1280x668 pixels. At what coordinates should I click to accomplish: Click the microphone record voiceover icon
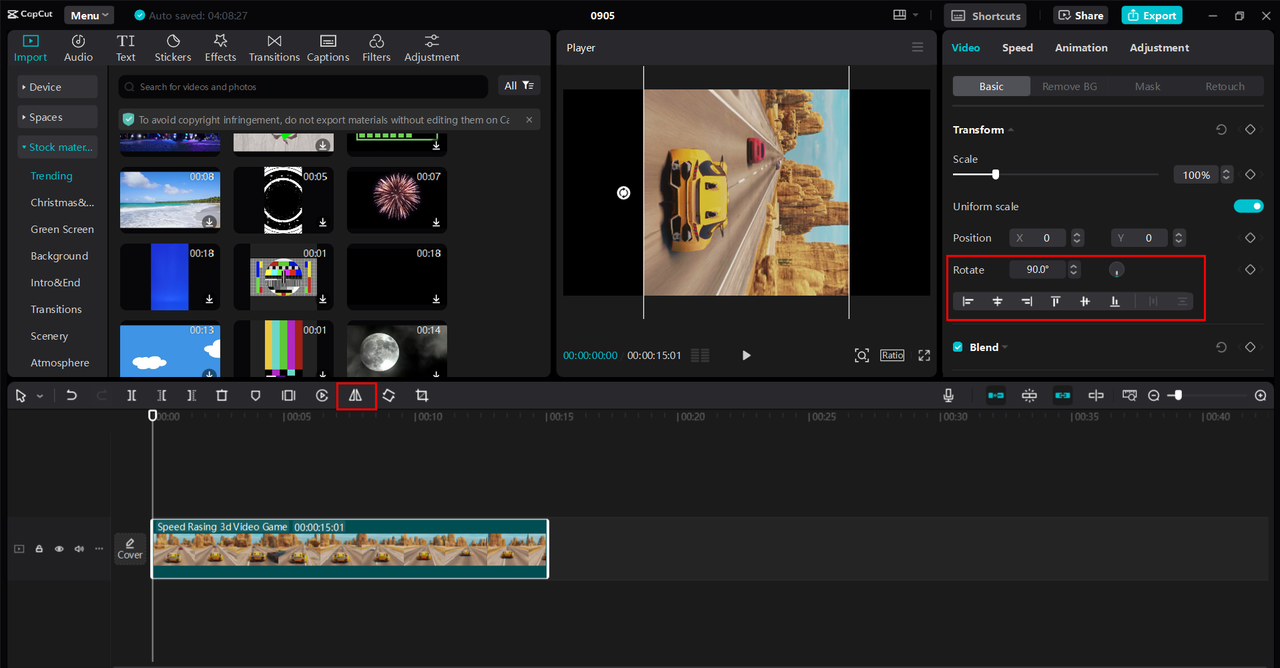pyautogui.click(x=948, y=396)
